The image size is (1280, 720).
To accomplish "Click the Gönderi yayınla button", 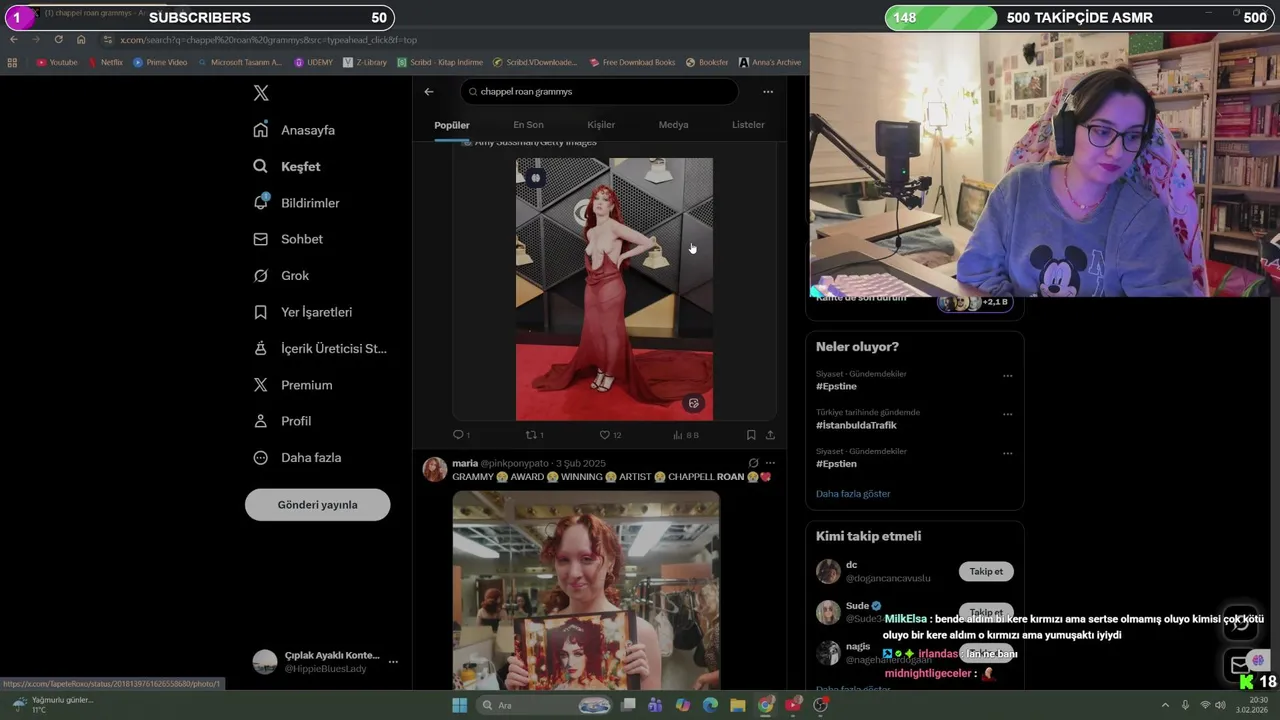I will pos(317,505).
